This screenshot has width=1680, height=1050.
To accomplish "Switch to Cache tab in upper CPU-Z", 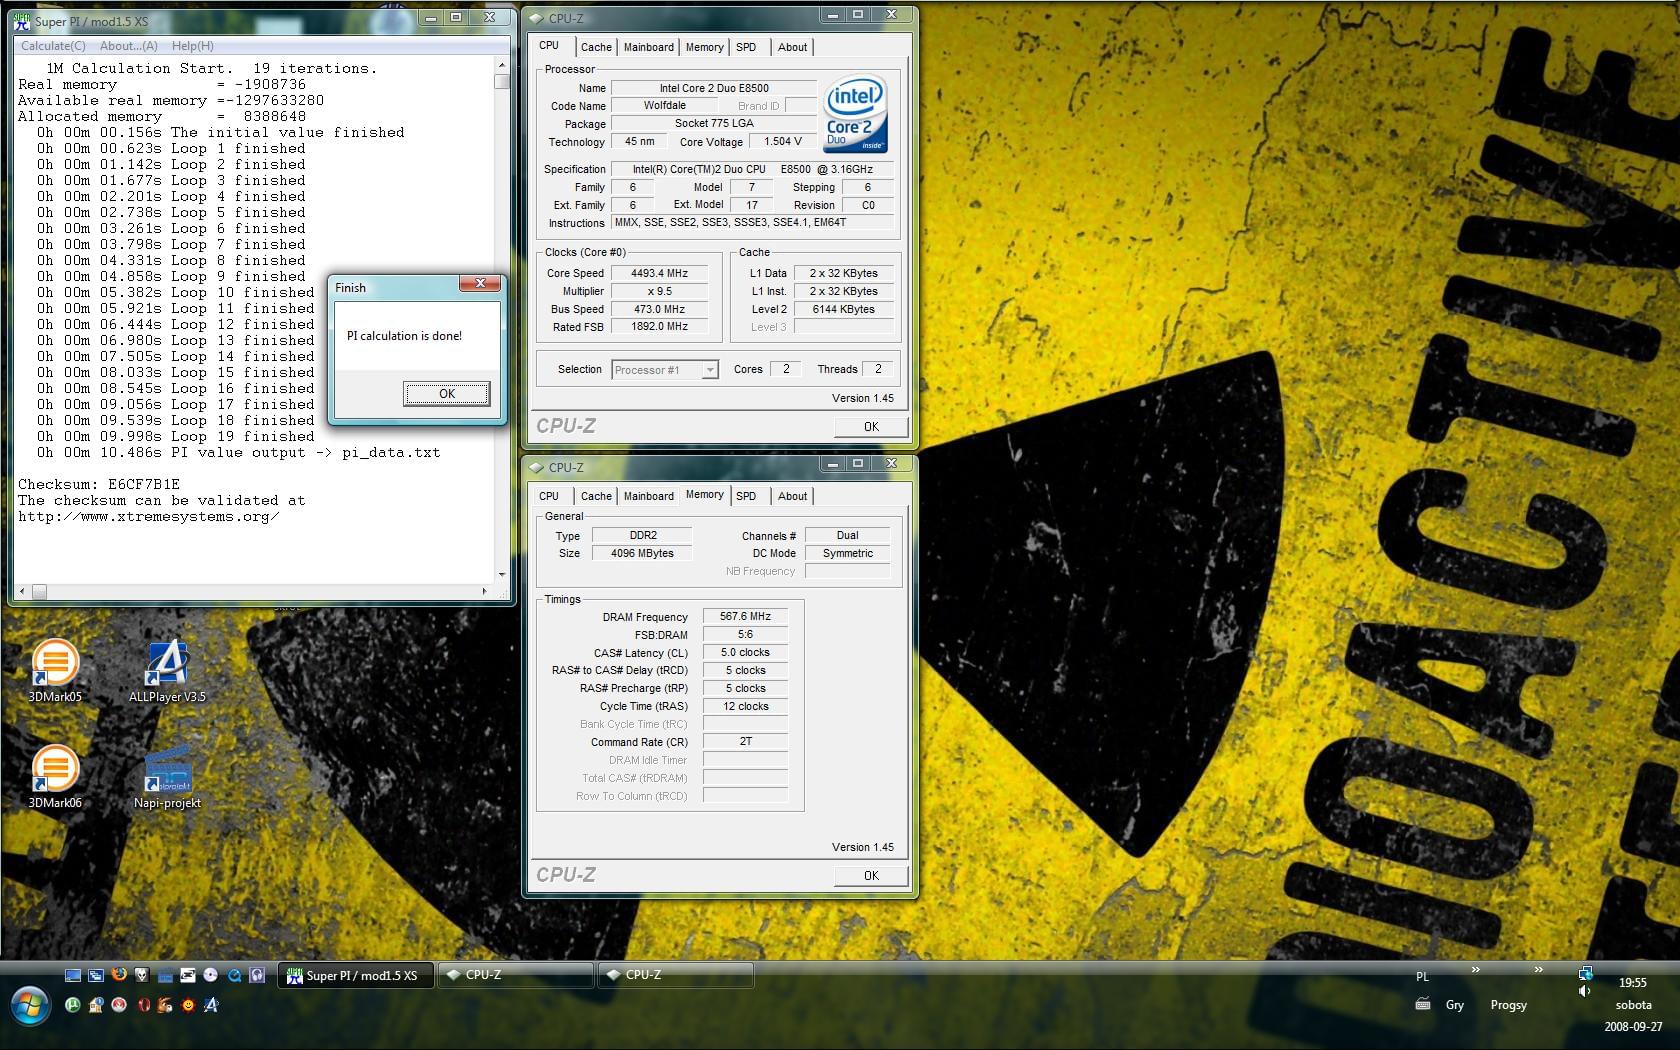I will (596, 47).
